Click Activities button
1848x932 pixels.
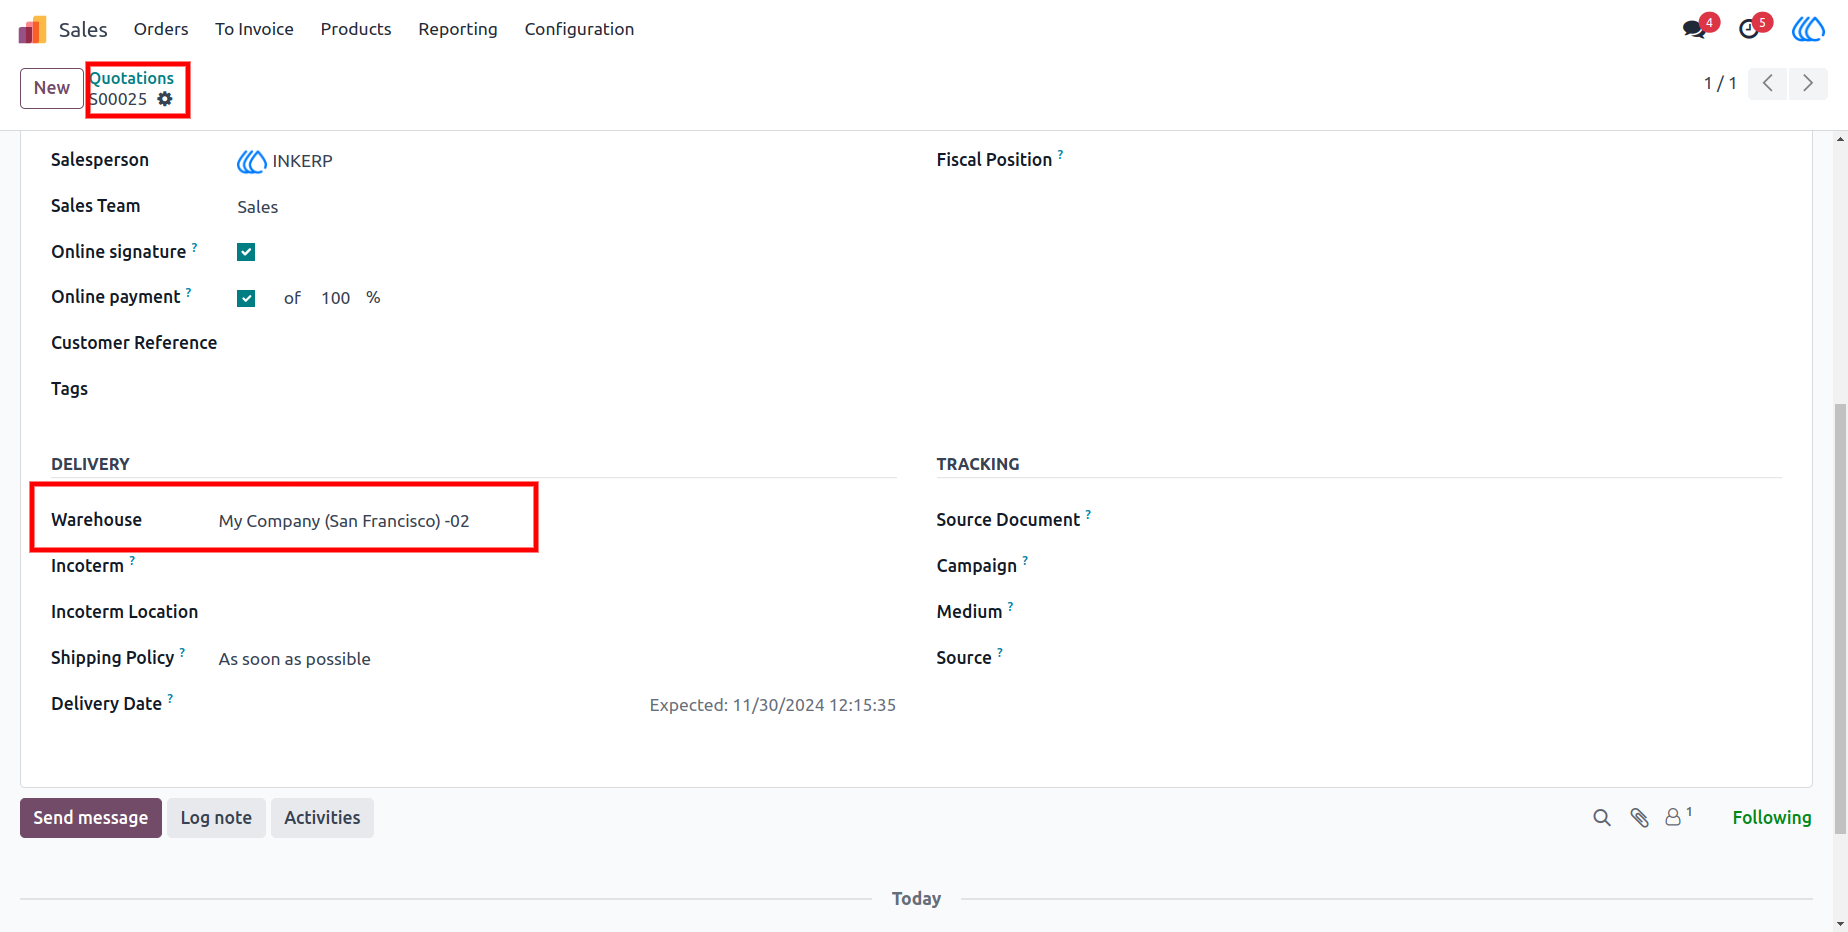click(x=322, y=818)
